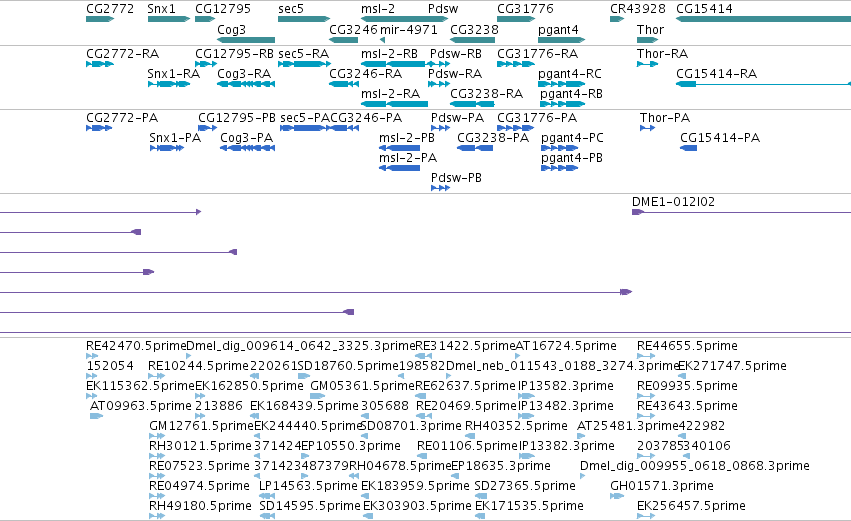Select transcript CG15414-RA

(x=764, y=84)
